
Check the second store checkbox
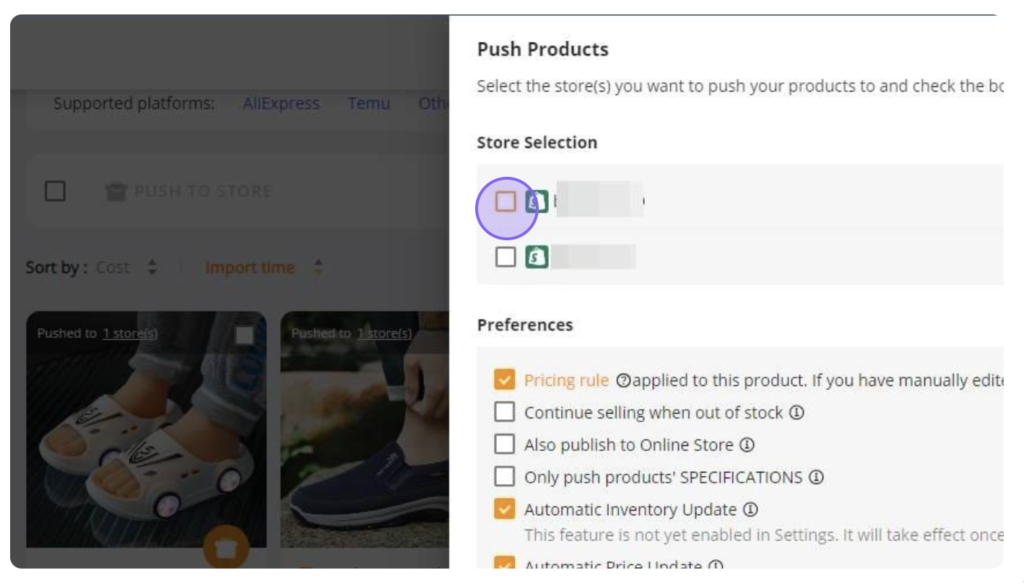505,257
